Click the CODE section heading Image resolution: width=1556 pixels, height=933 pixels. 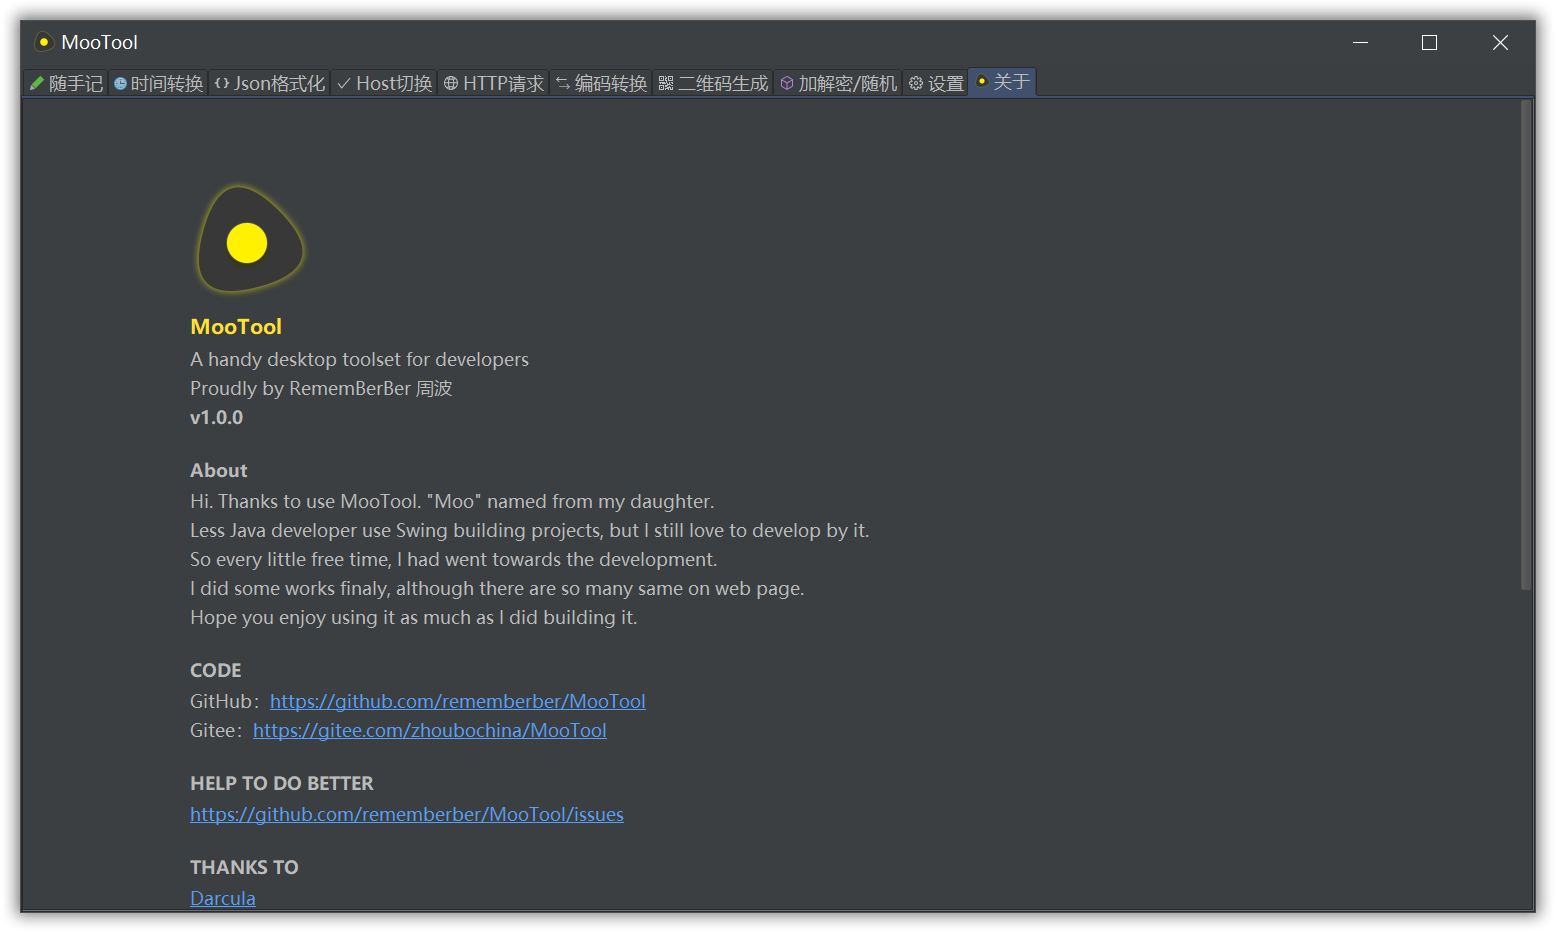coord(216,670)
